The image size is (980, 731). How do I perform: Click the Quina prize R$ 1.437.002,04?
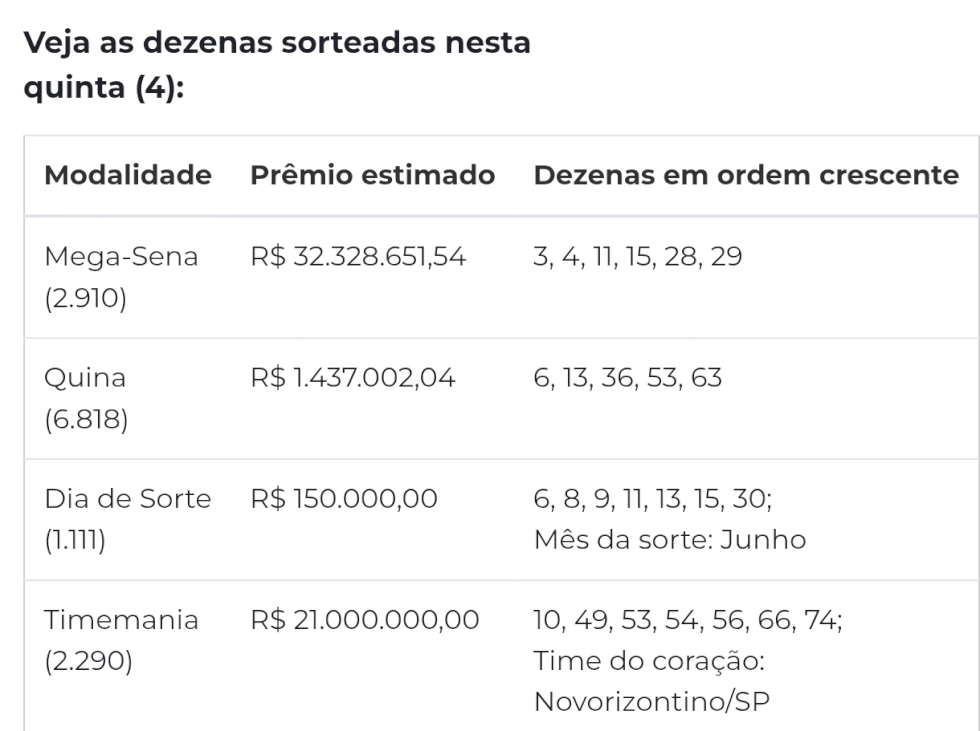tap(352, 378)
